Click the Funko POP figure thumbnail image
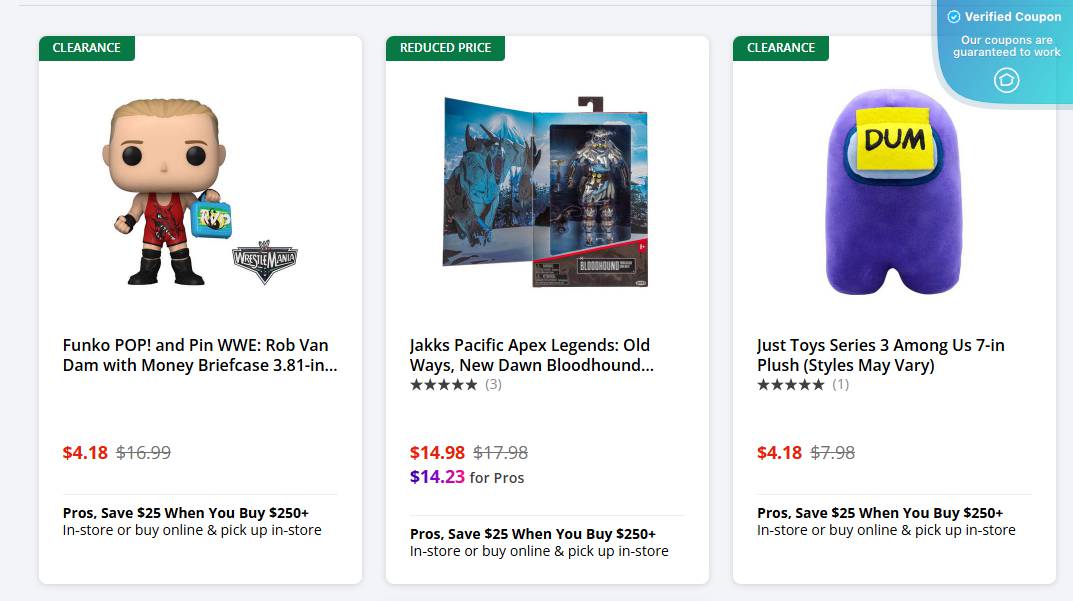Screen dimensions: 1073x601 (199, 190)
